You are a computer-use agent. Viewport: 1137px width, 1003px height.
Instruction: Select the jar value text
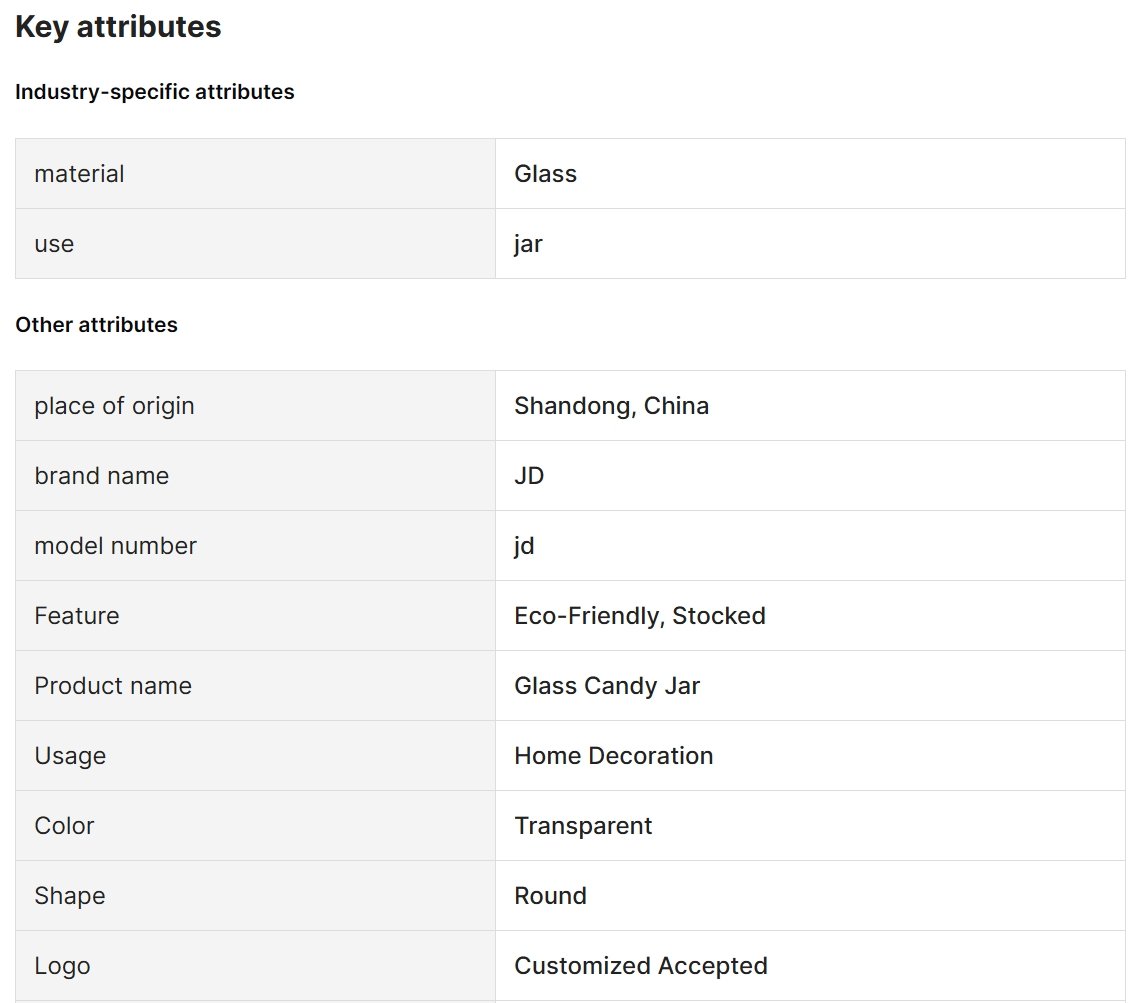pyautogui.click(x=528, y=244)
